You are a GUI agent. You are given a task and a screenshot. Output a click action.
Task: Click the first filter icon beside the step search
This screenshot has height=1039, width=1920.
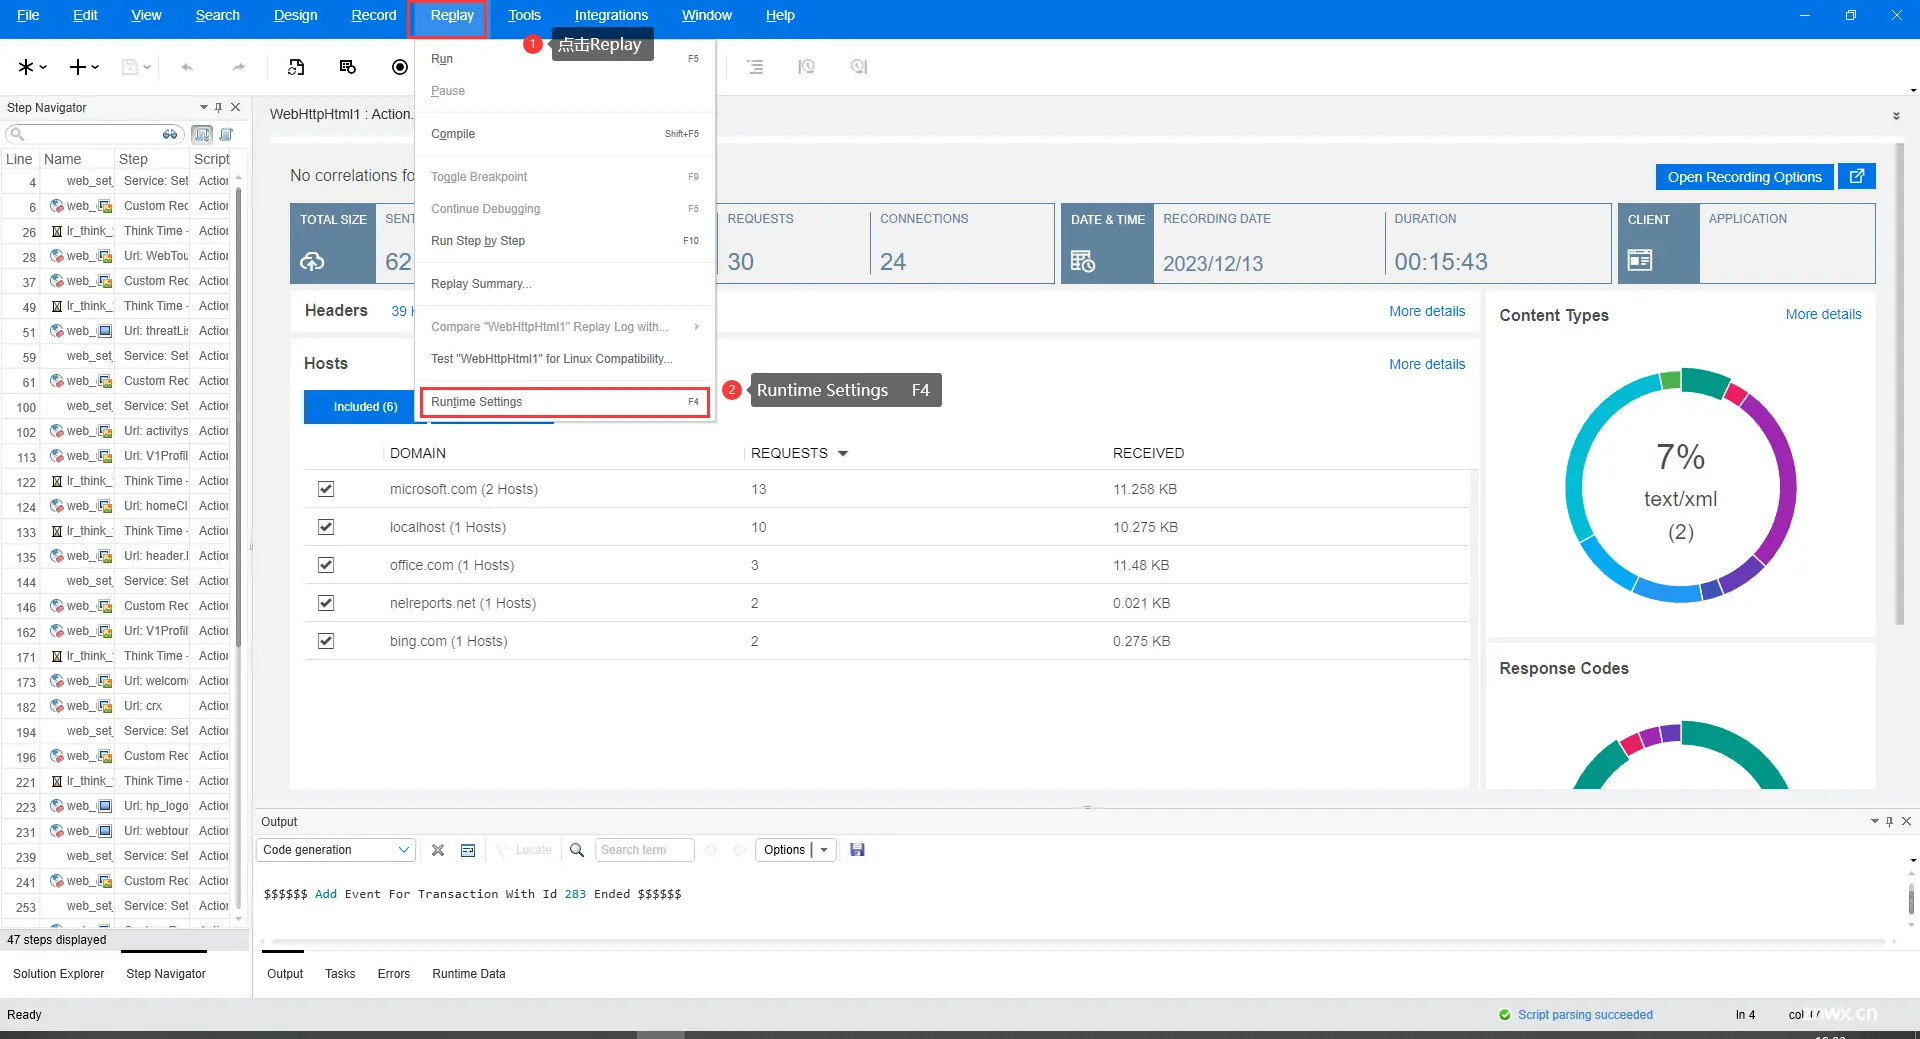pyautogui.click(x=202, y=134)
